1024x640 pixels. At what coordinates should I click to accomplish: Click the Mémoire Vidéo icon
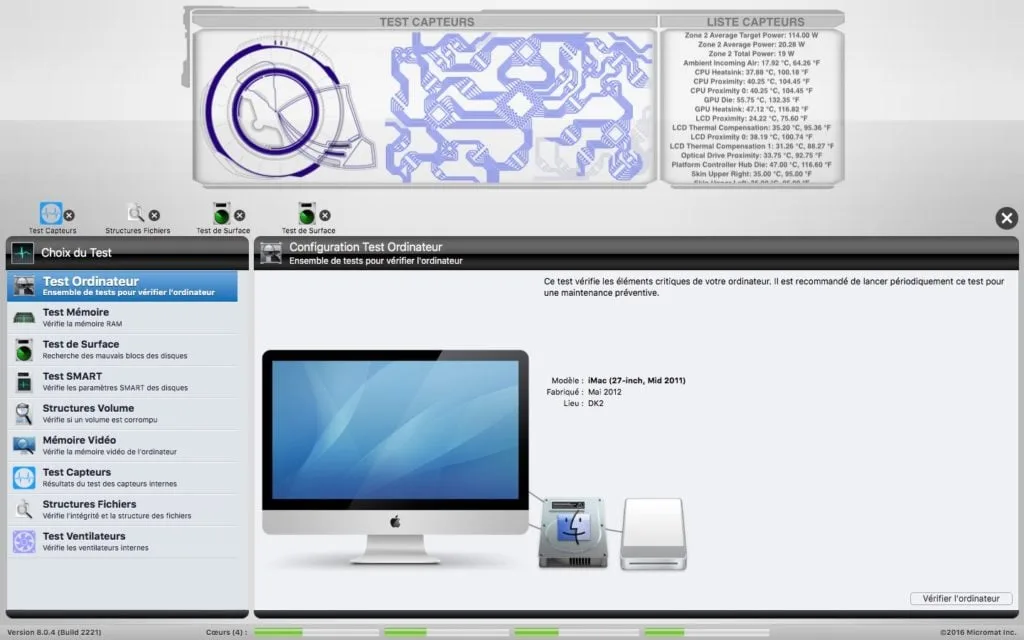pyautogui.click(x=22, y=444)
